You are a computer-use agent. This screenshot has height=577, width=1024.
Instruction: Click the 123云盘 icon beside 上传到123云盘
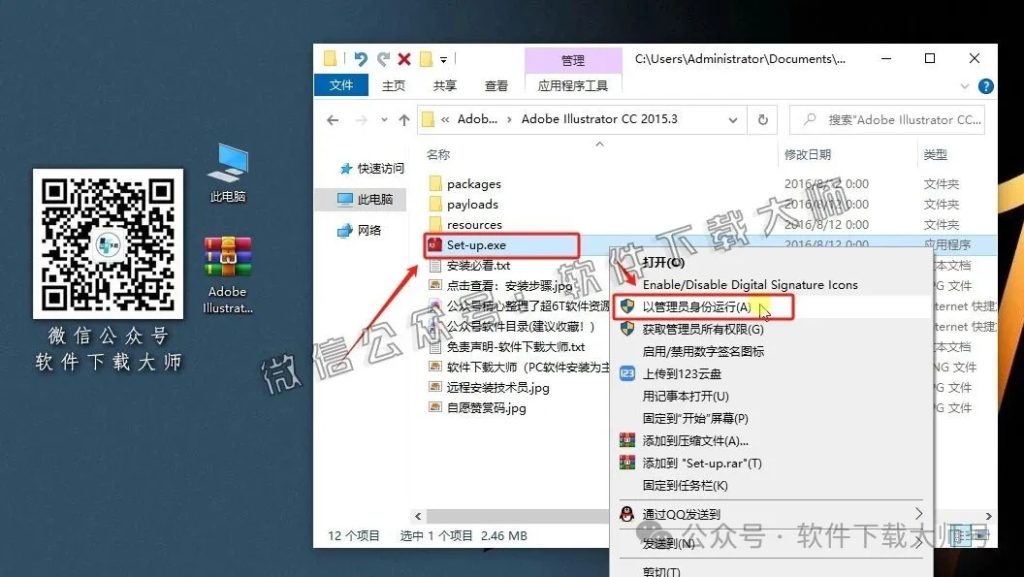tap(626, 375)
